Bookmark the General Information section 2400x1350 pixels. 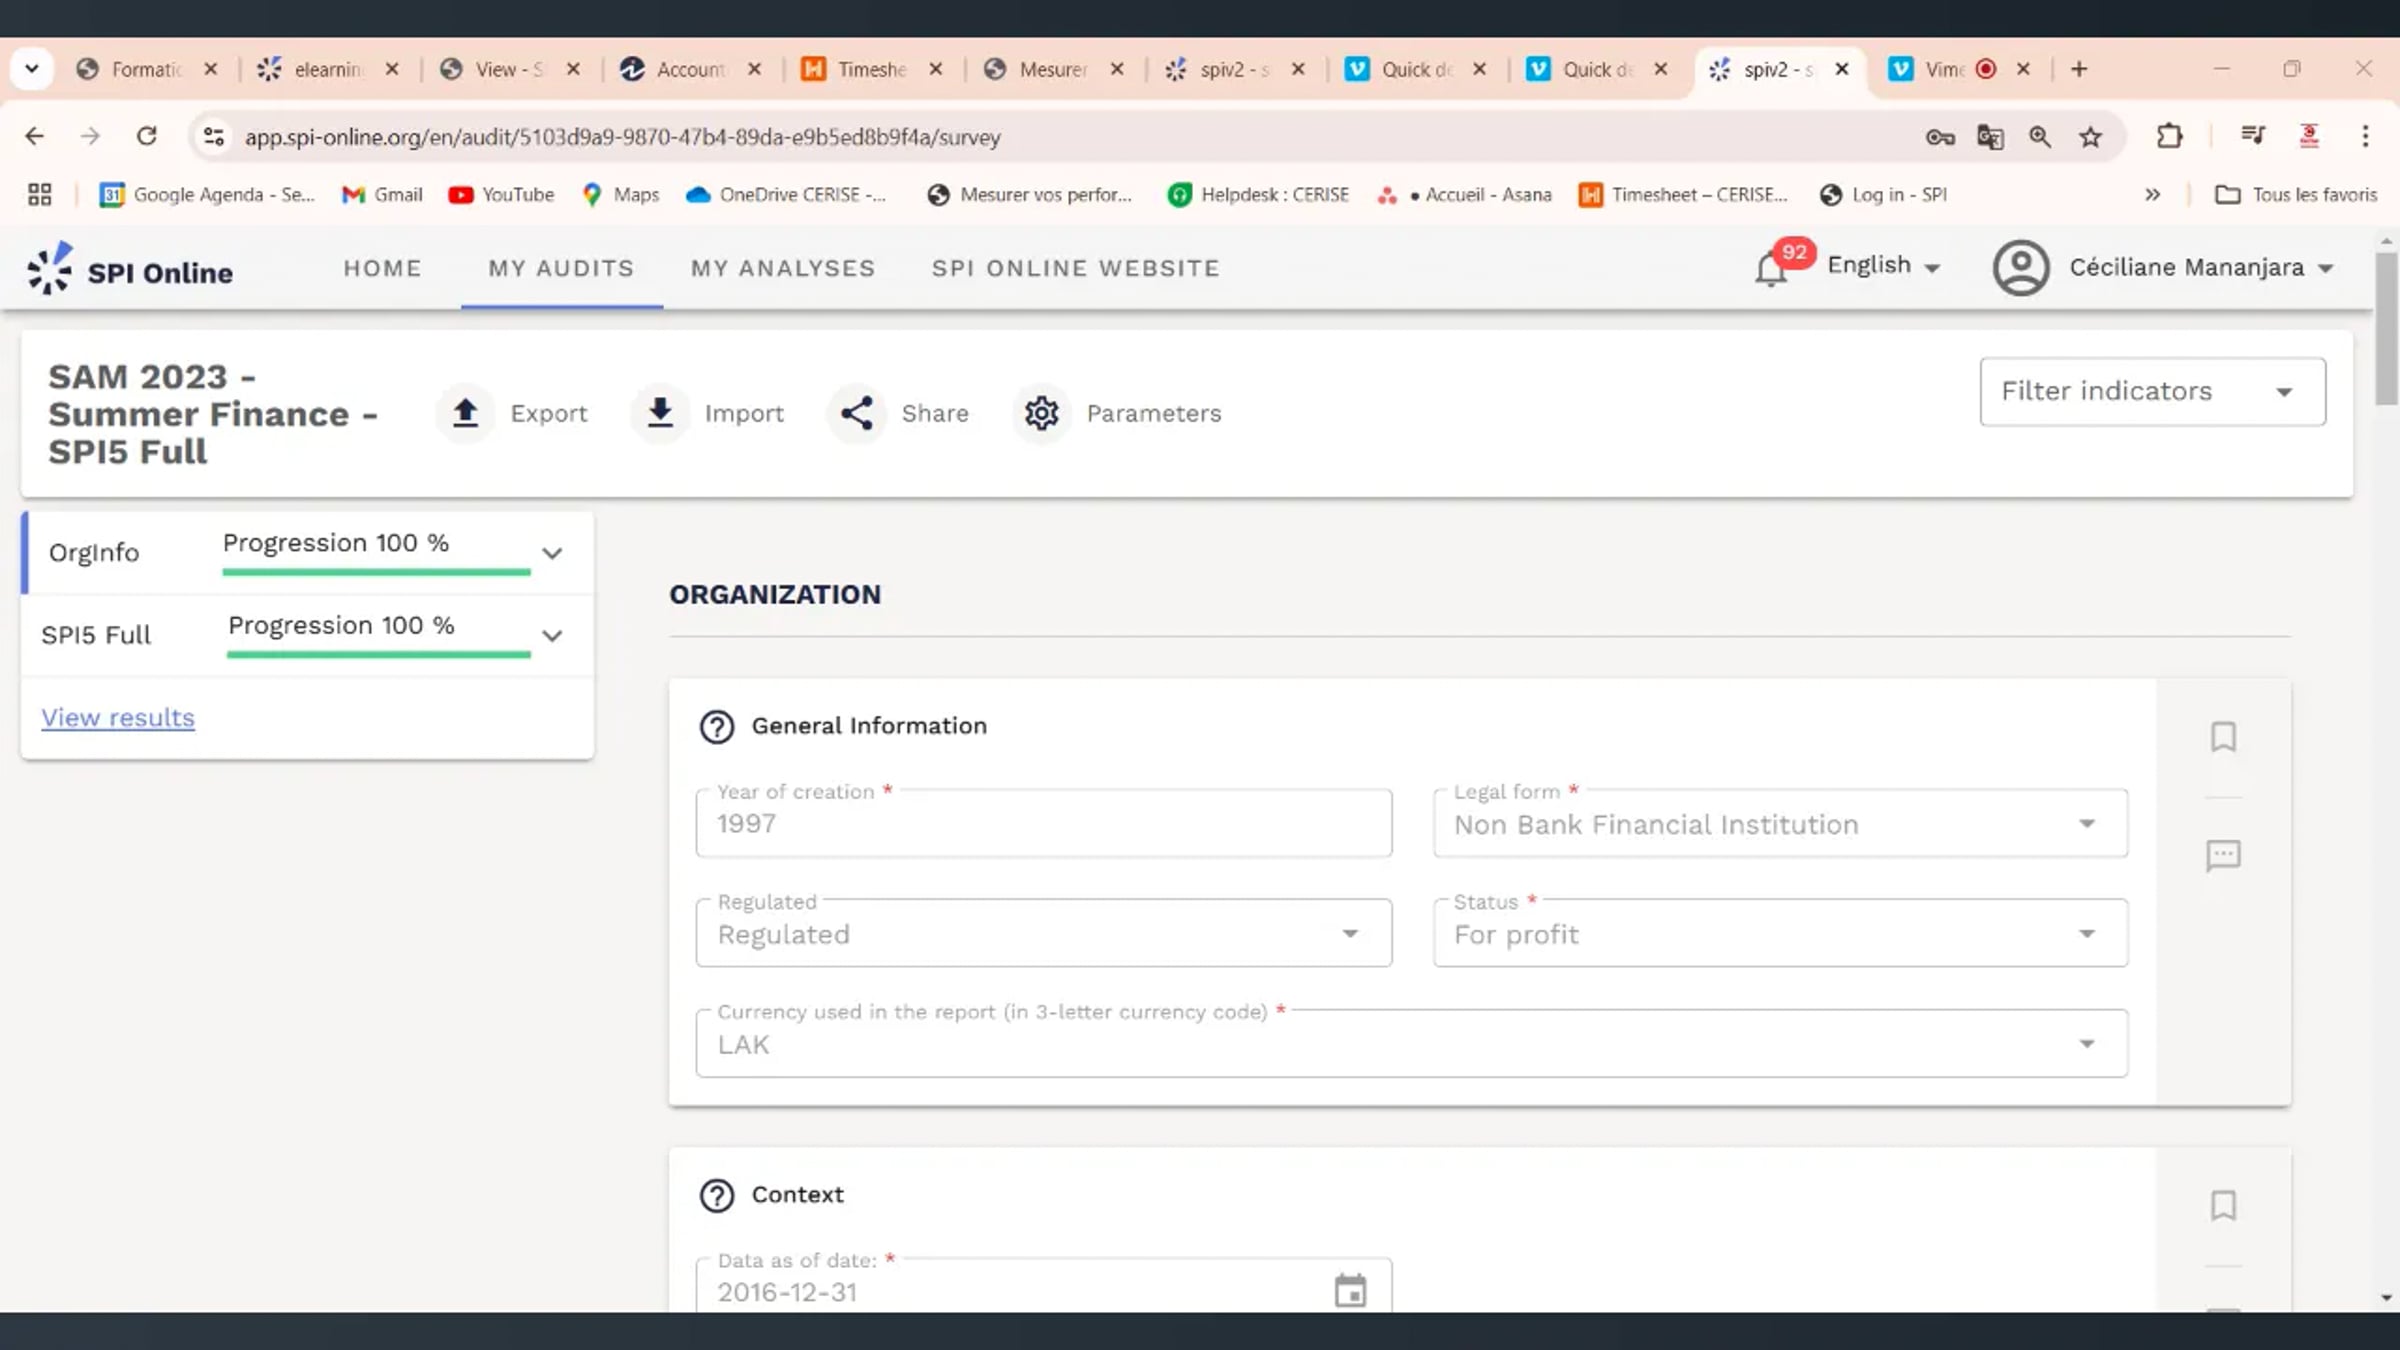coord(2225,737)
